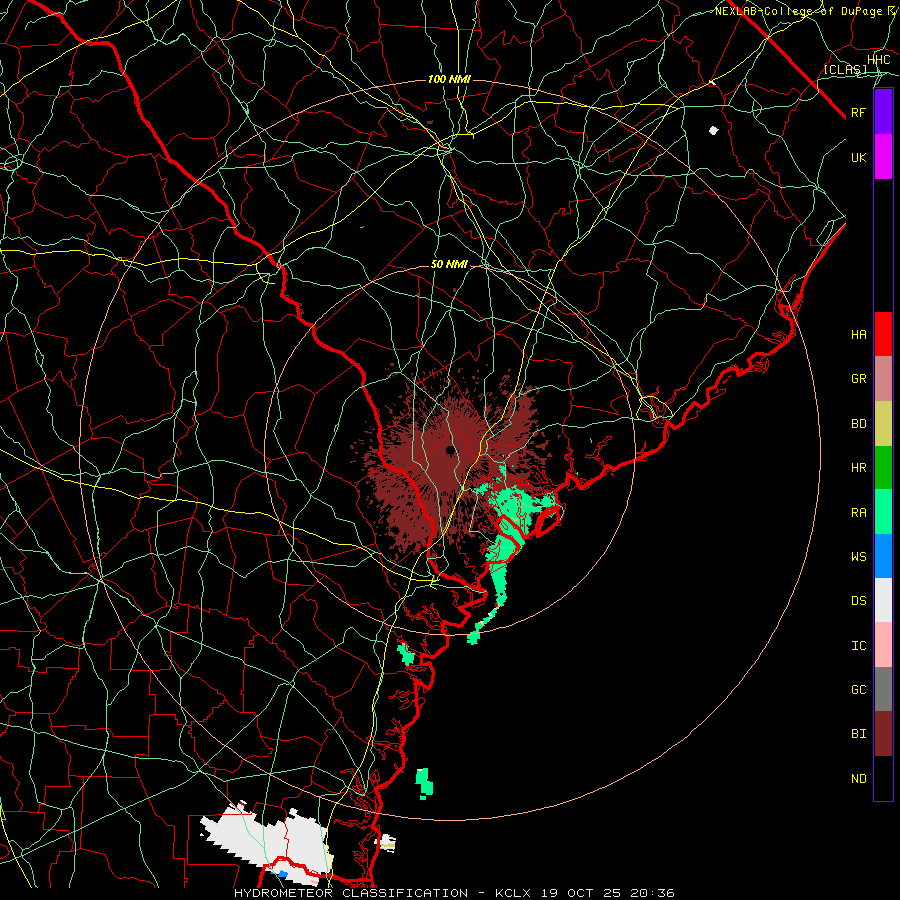The width and height of the screenshot is (900, 900).
Task: Click the RA bright green legend swatch
Action: [883, 512]
